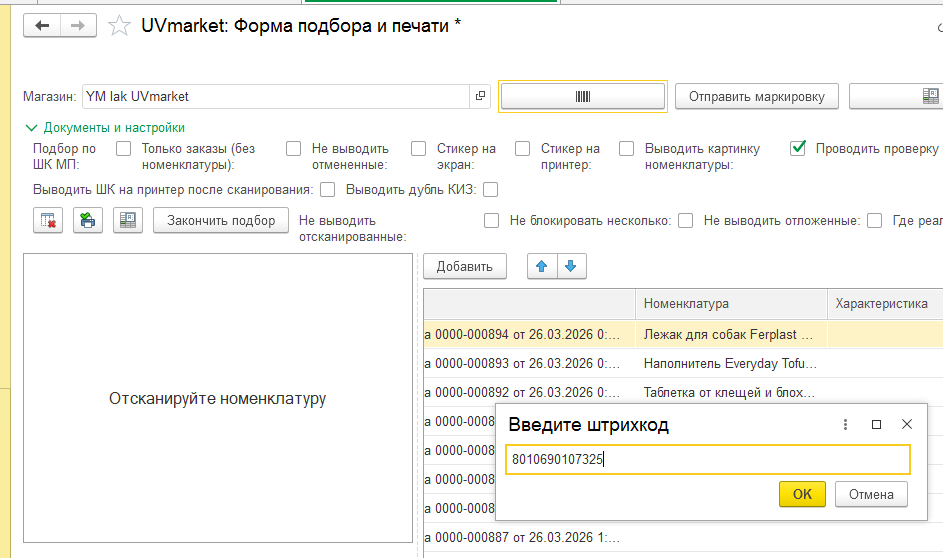Open the three-dot menu in barcode dialog
943x558 pixels.
click(845, 425)
